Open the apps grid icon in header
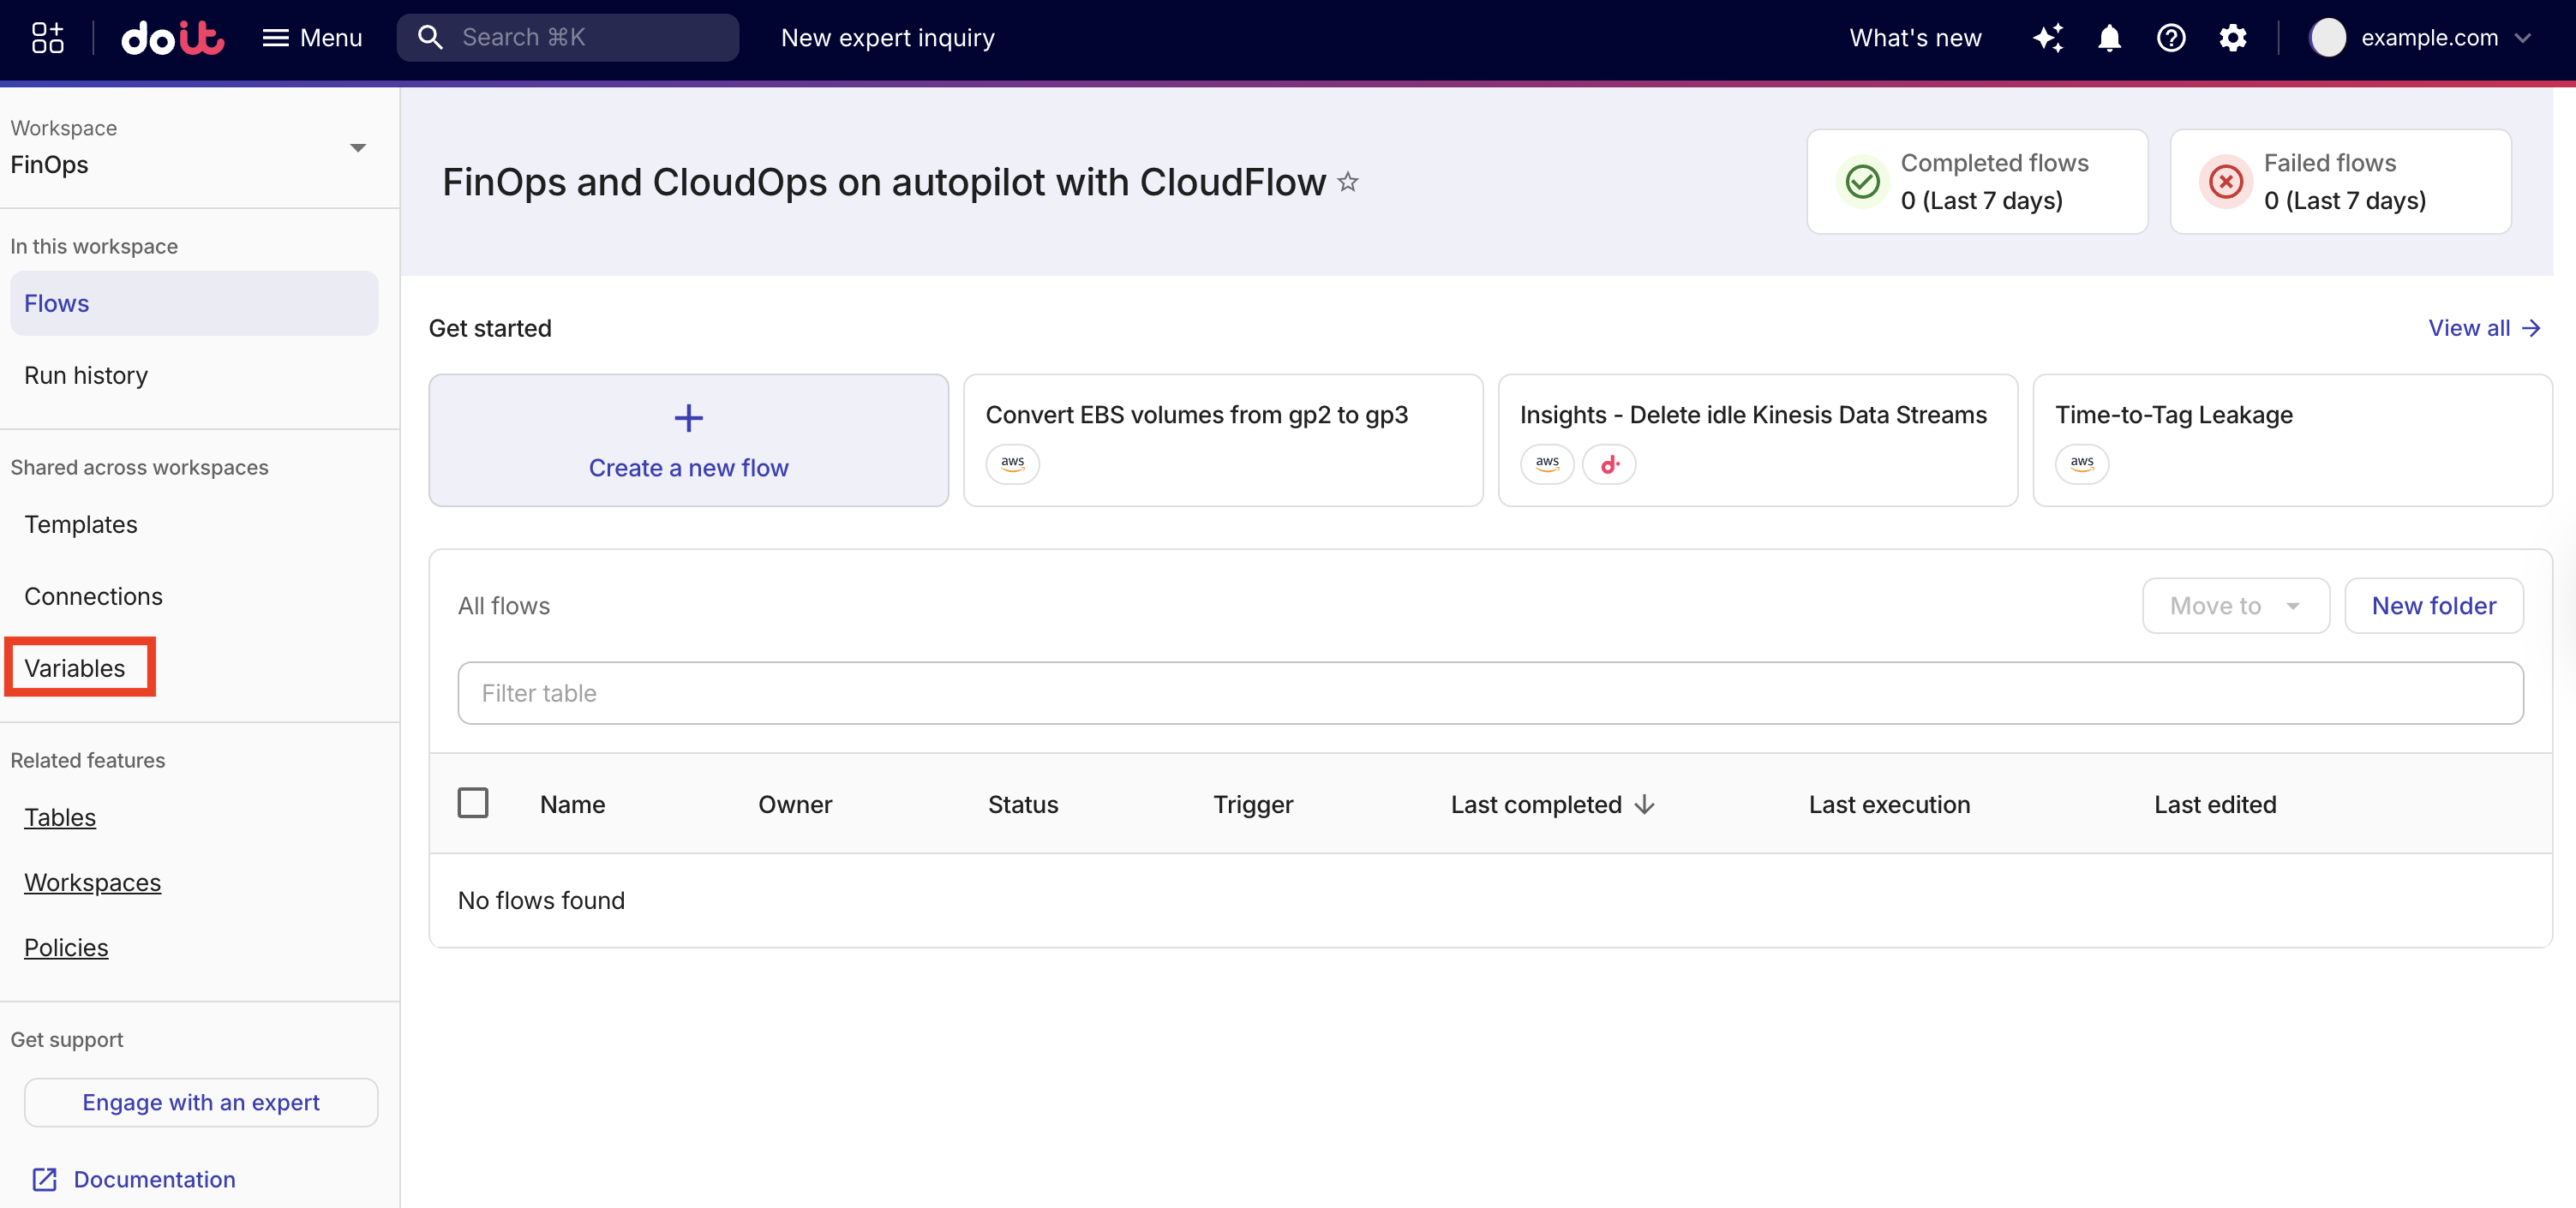 (47, 38)
